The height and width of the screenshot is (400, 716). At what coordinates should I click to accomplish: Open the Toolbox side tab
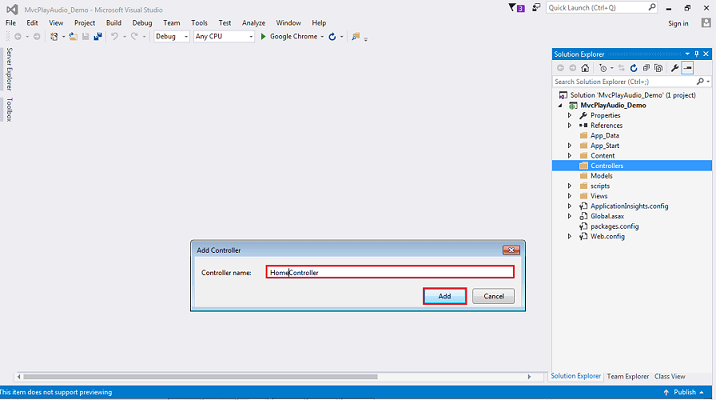click(9, 110)
